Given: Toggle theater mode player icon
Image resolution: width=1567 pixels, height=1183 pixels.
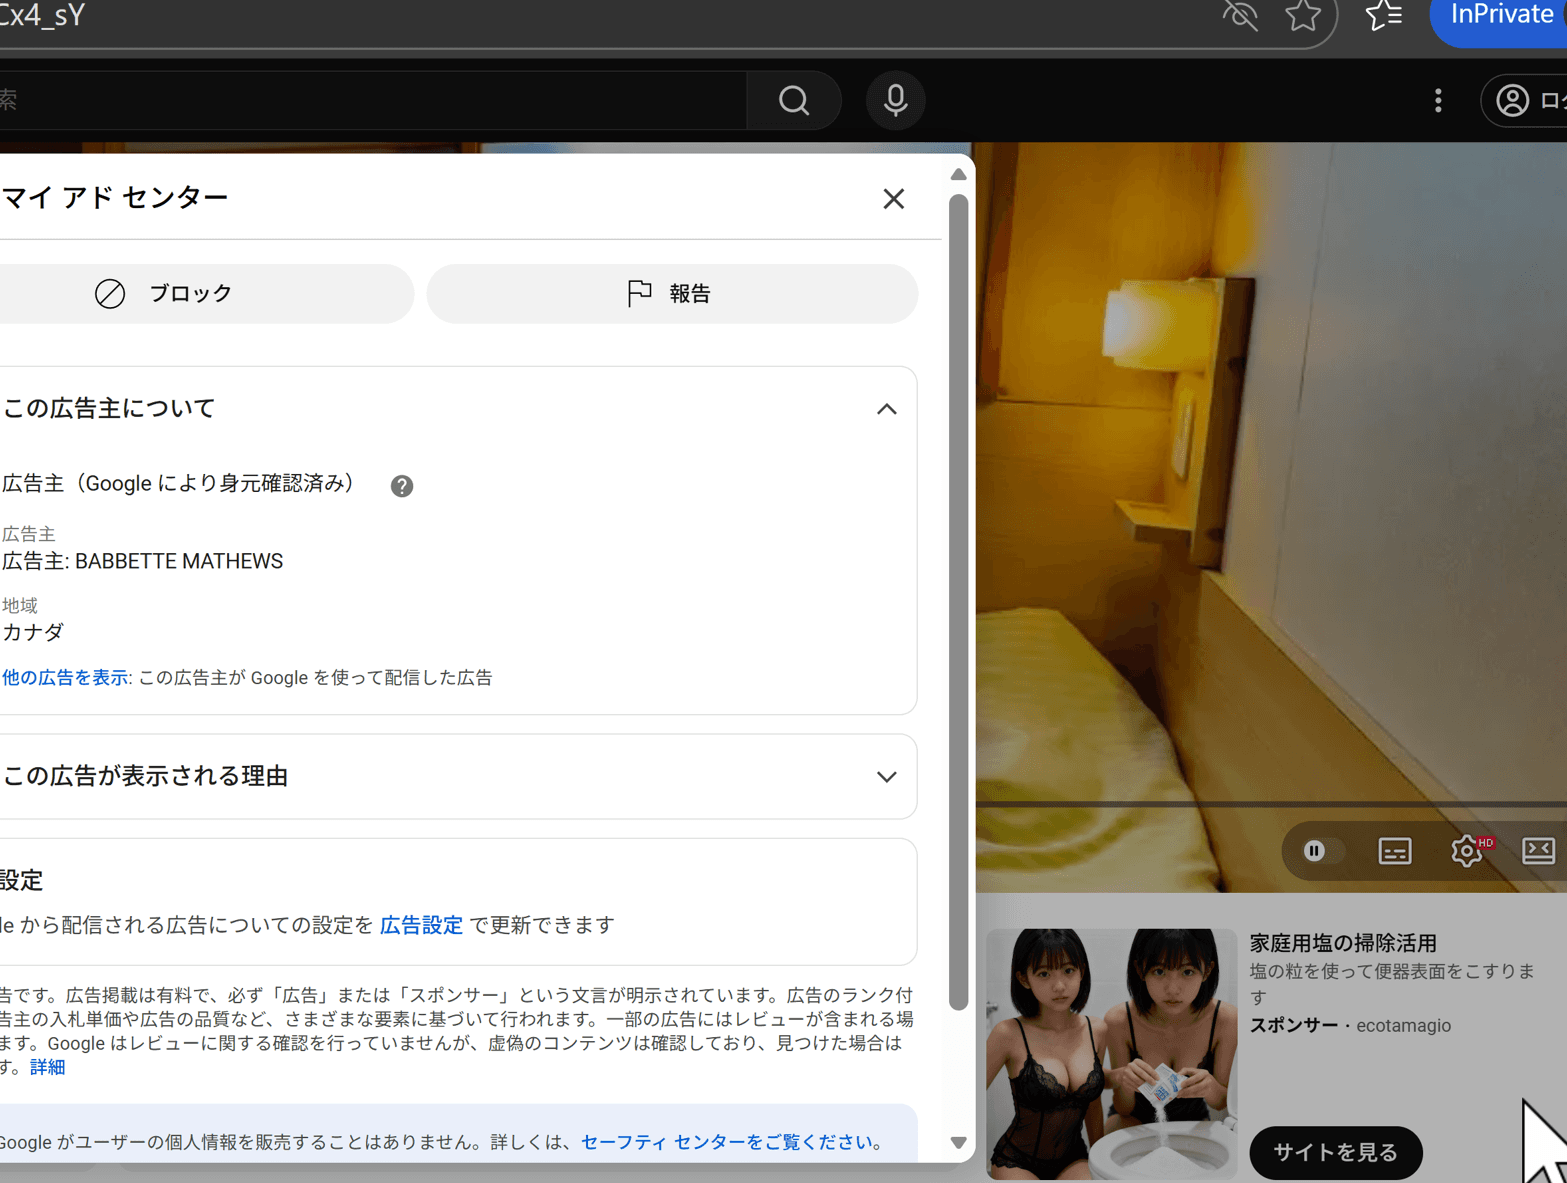Looking at the screenshot, I should tap(1538, 851).
